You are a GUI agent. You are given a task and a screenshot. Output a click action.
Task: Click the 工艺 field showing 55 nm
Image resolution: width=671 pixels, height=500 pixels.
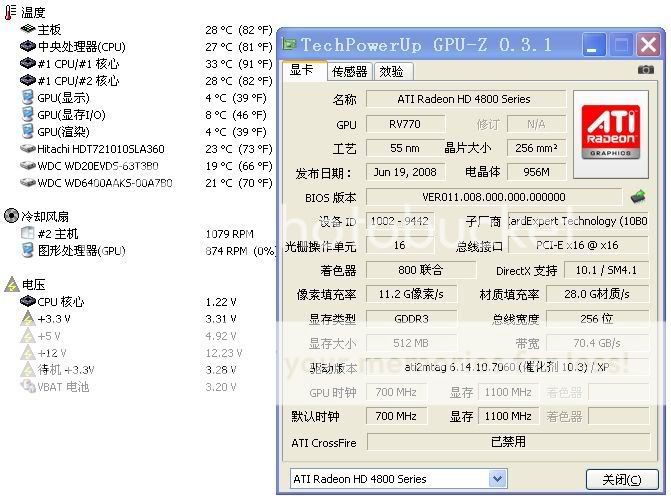(x=405, y=148)
